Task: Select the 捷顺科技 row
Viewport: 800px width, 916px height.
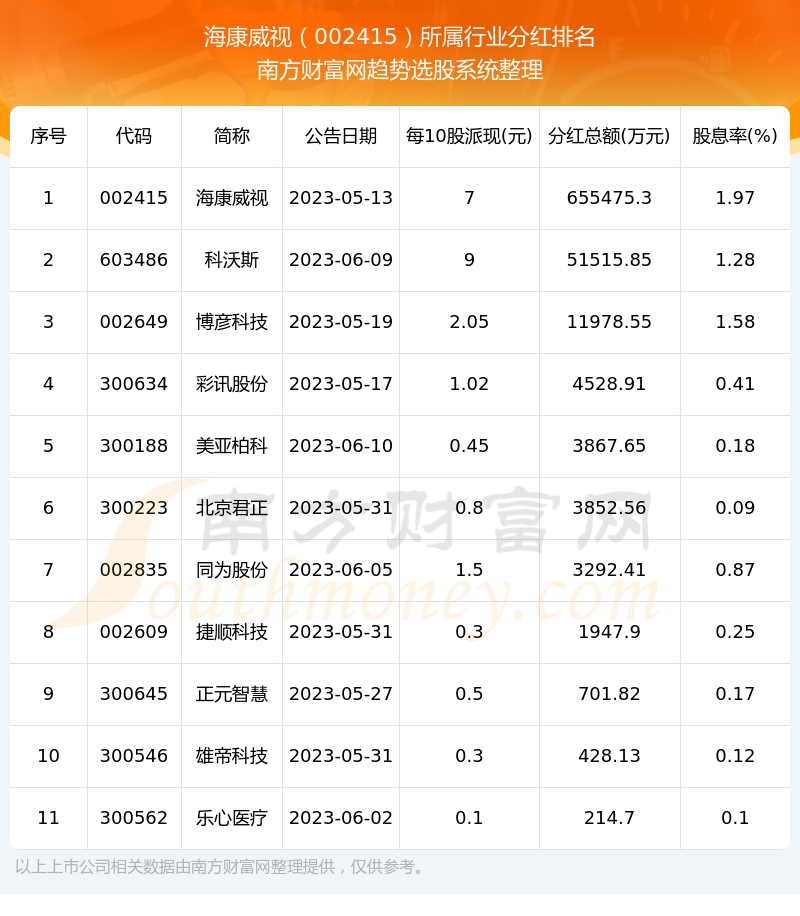Action: tap(231, 632)
